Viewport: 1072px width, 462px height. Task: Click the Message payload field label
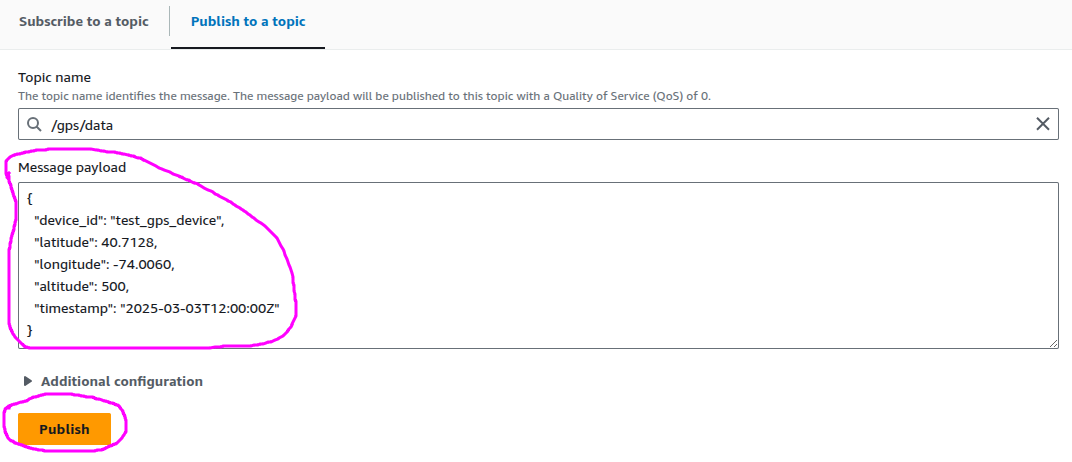coord(73,167)
